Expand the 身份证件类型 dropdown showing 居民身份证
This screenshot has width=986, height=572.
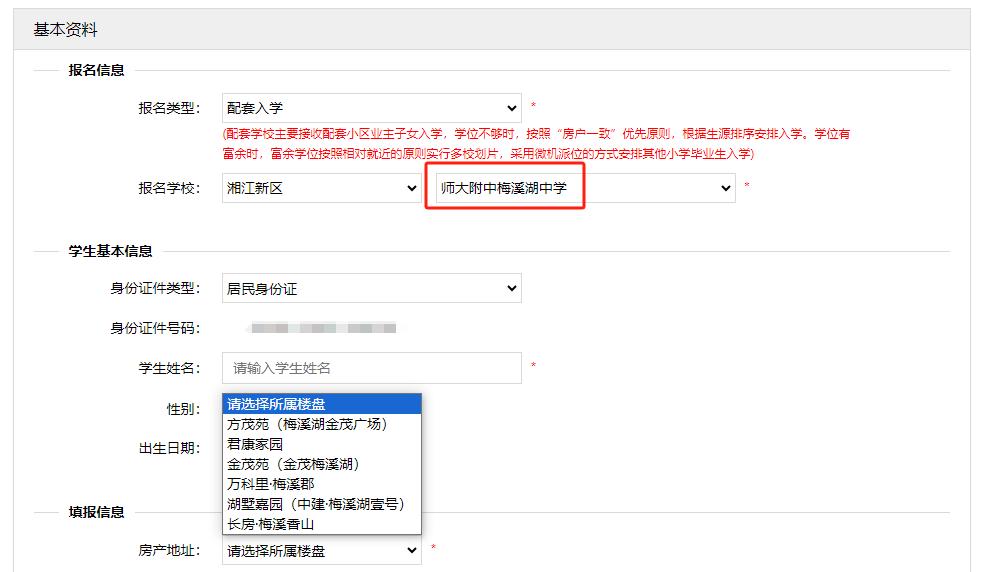(371, 289)
